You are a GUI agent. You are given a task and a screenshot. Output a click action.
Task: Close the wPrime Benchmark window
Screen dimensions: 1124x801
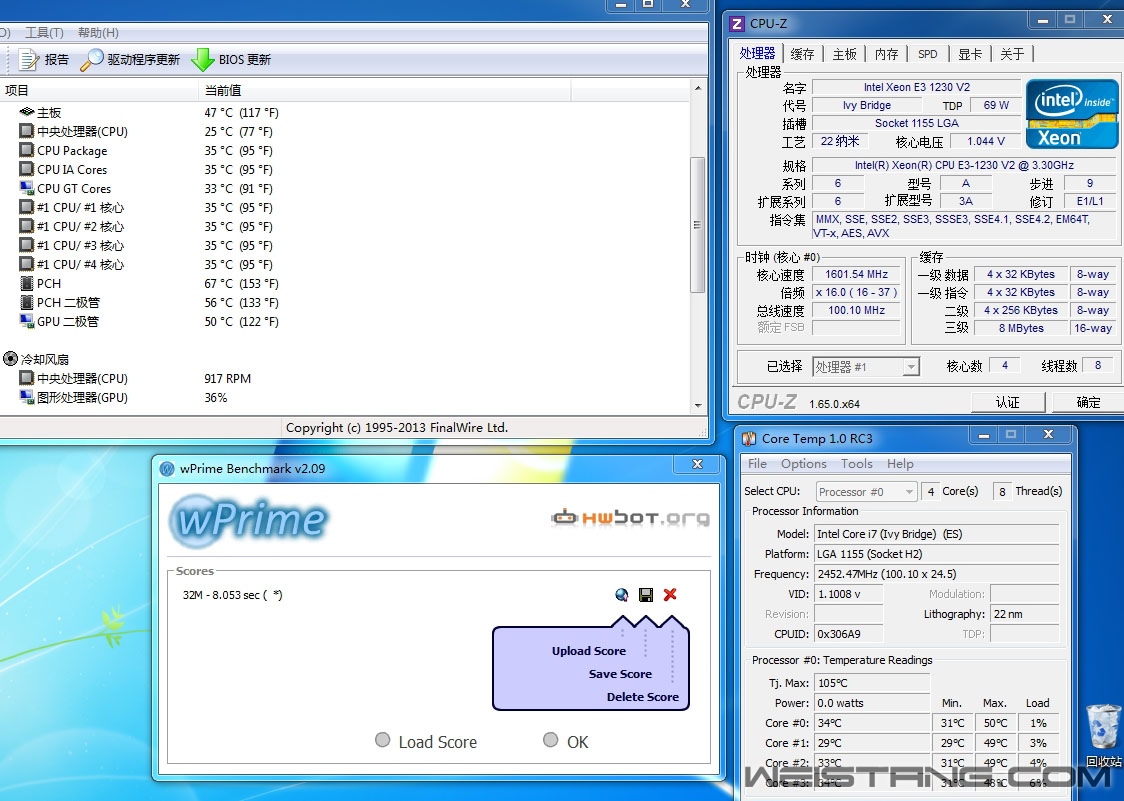[x=697, y=465]
